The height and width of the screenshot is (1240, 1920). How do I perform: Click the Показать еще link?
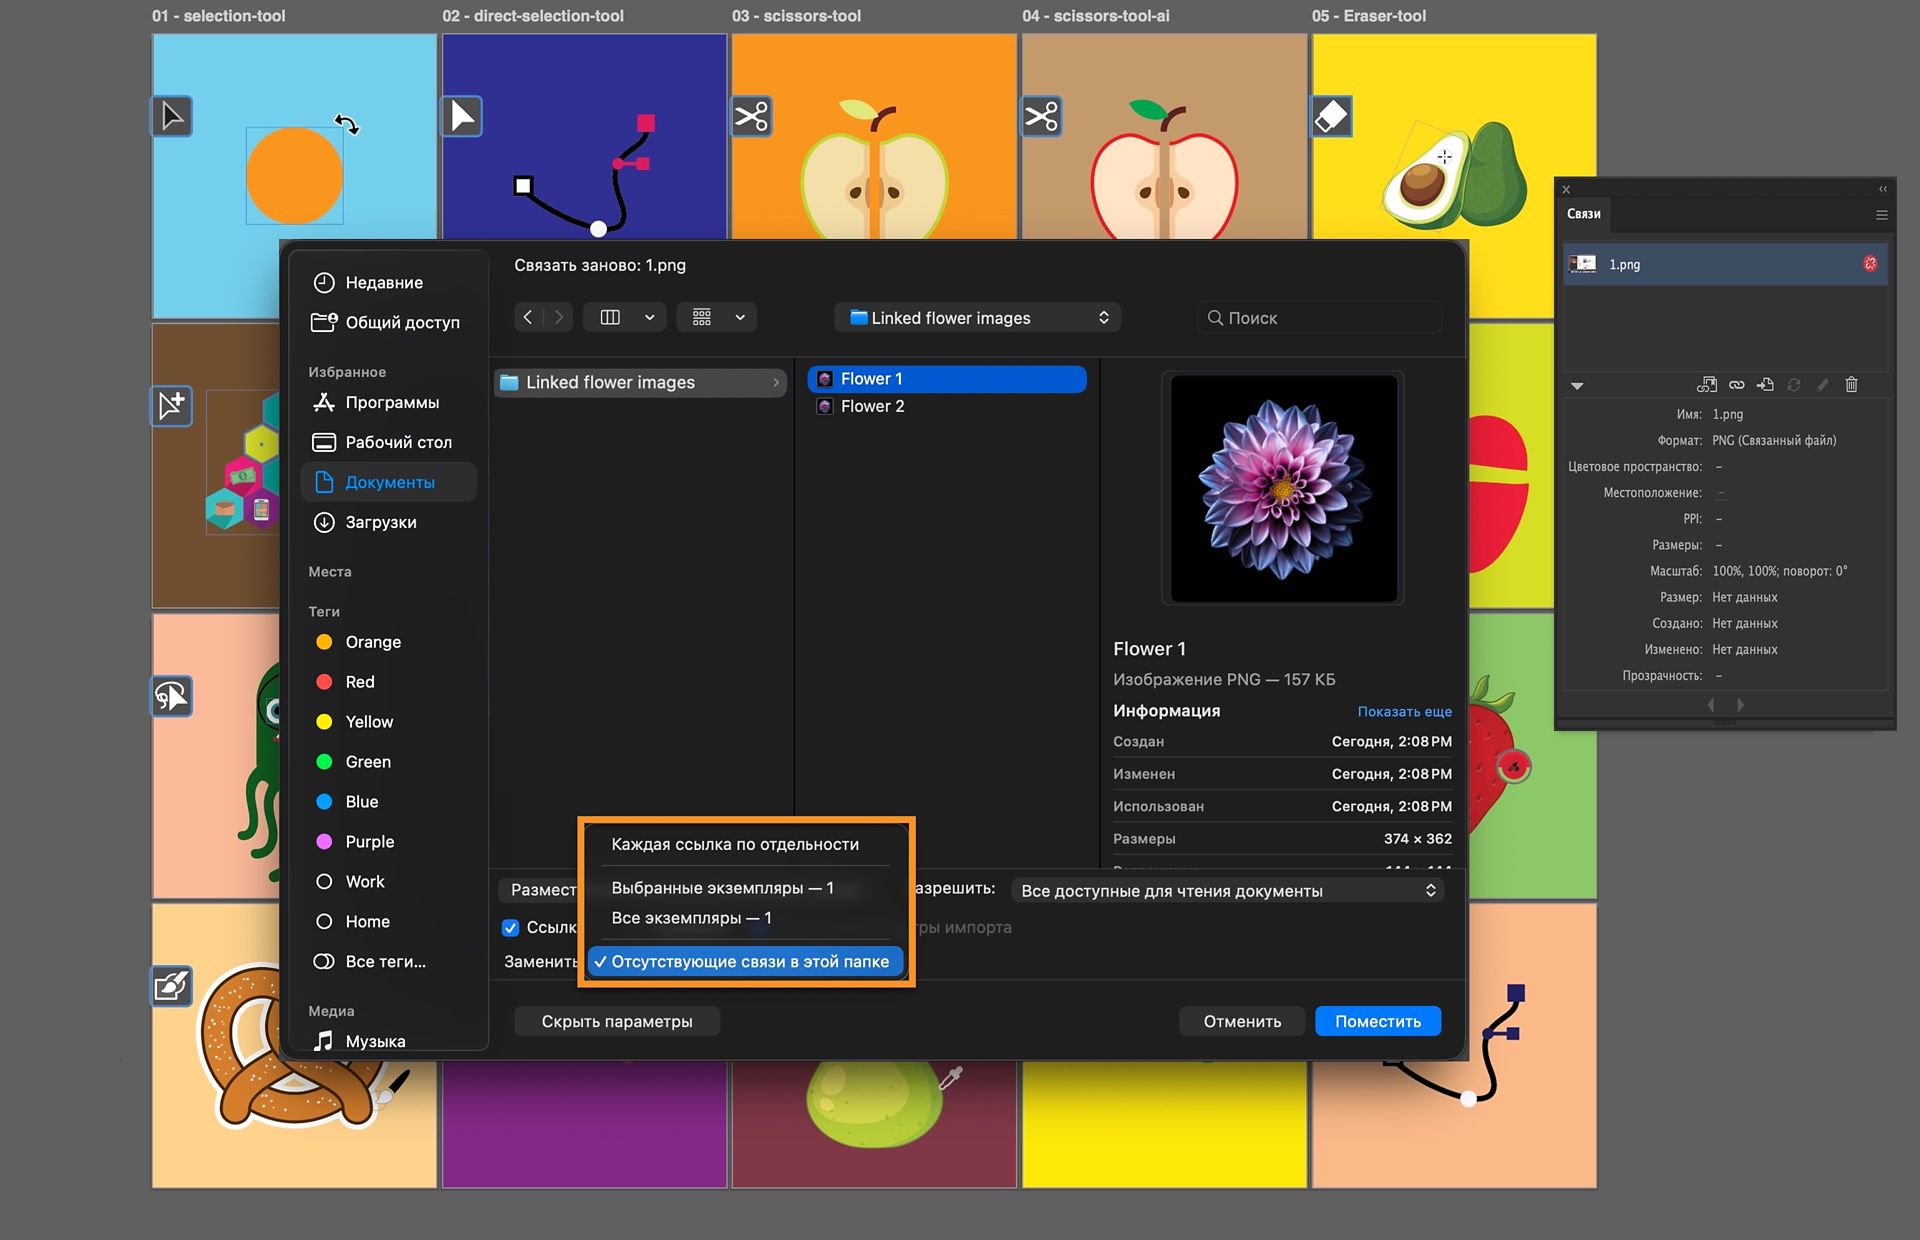1404,711
